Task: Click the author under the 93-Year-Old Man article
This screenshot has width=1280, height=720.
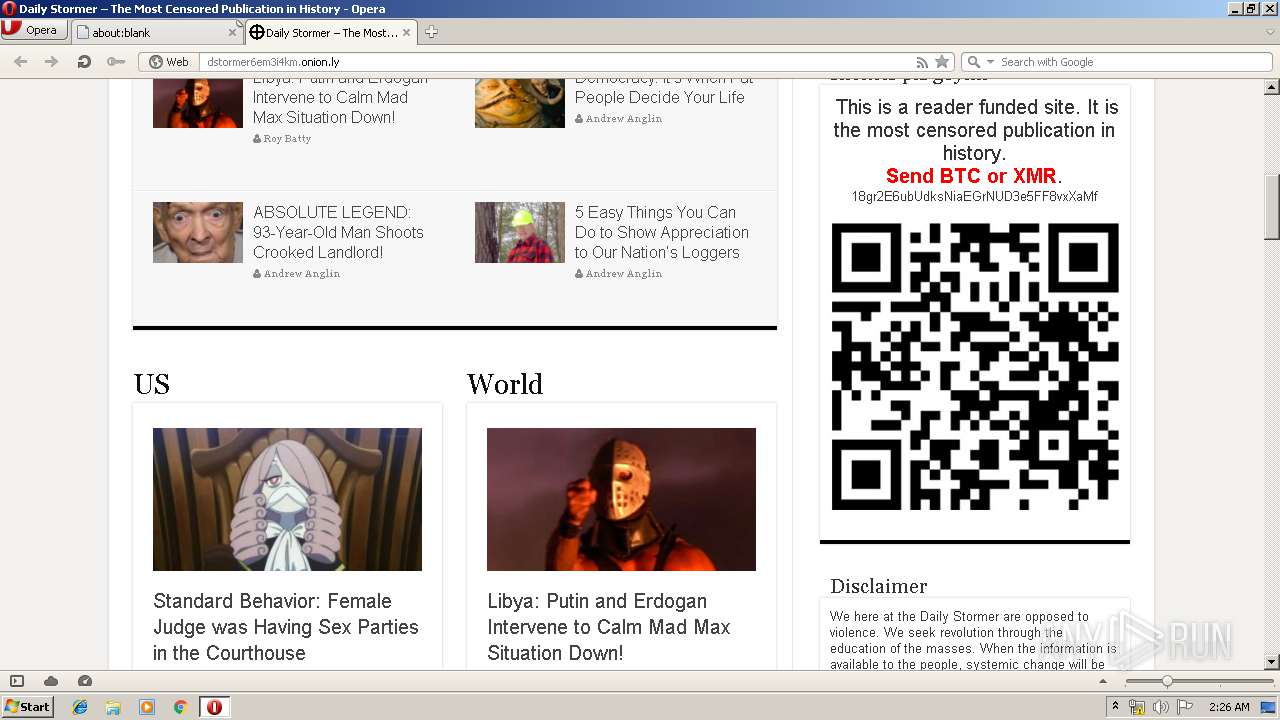Action: tap(301, 274)
